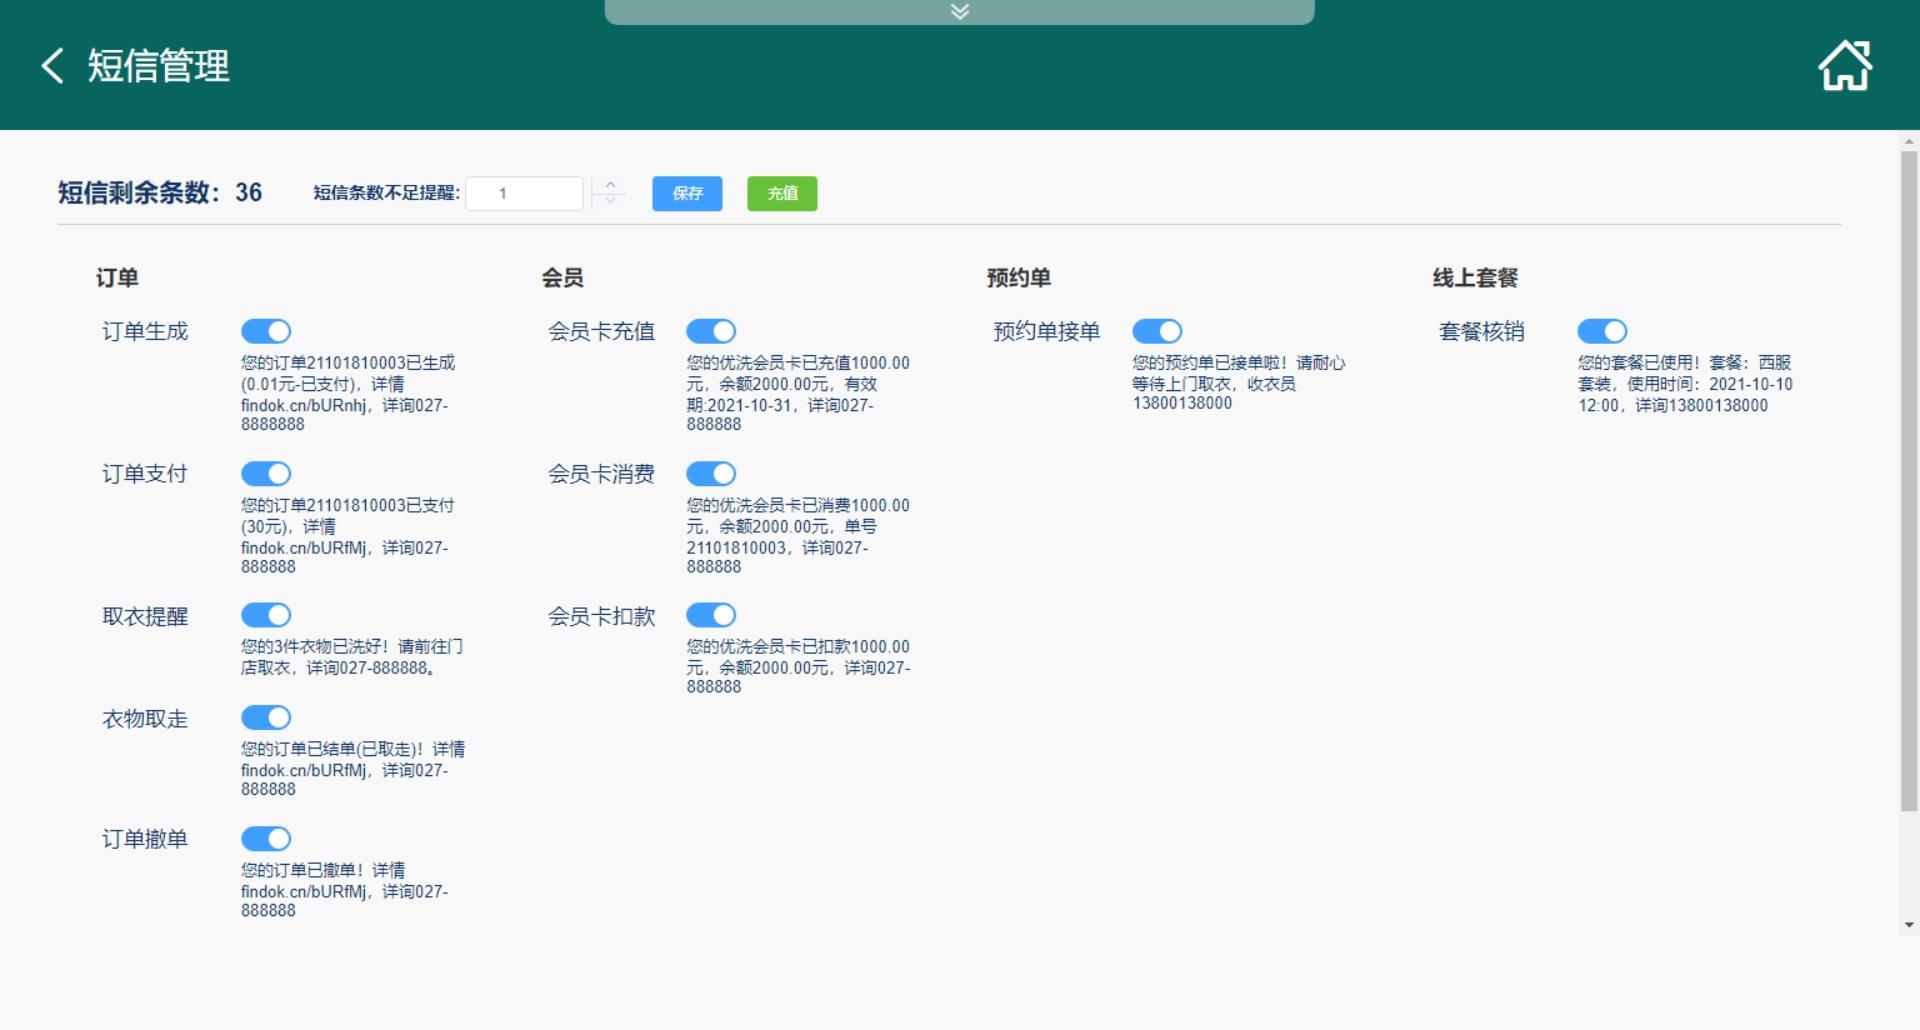Go back using the left arrow icon
Viewport: 1920px width, 1030px height.
[53, 66]
